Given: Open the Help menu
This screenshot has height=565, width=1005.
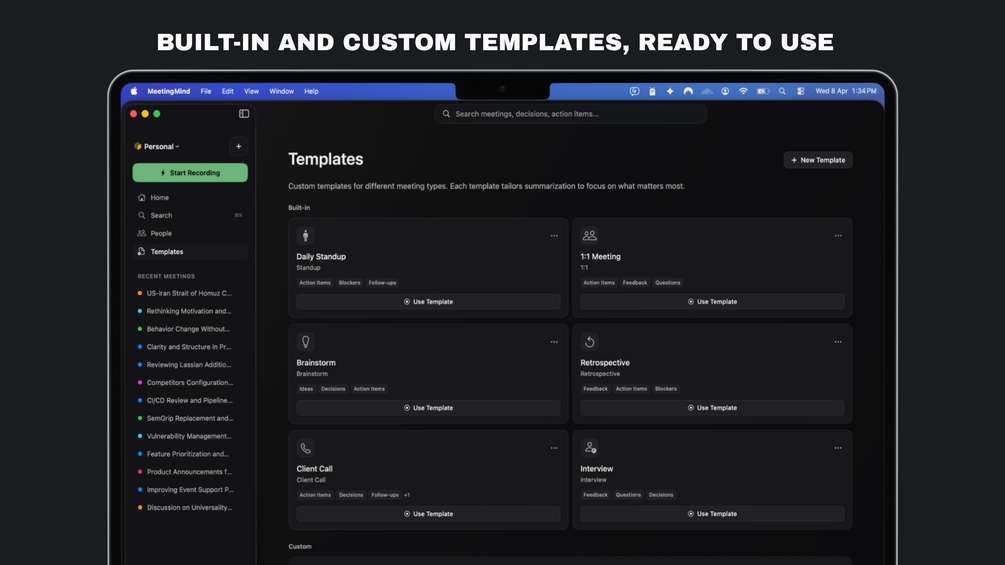Looking at the screenshot, I should [311, 92].
